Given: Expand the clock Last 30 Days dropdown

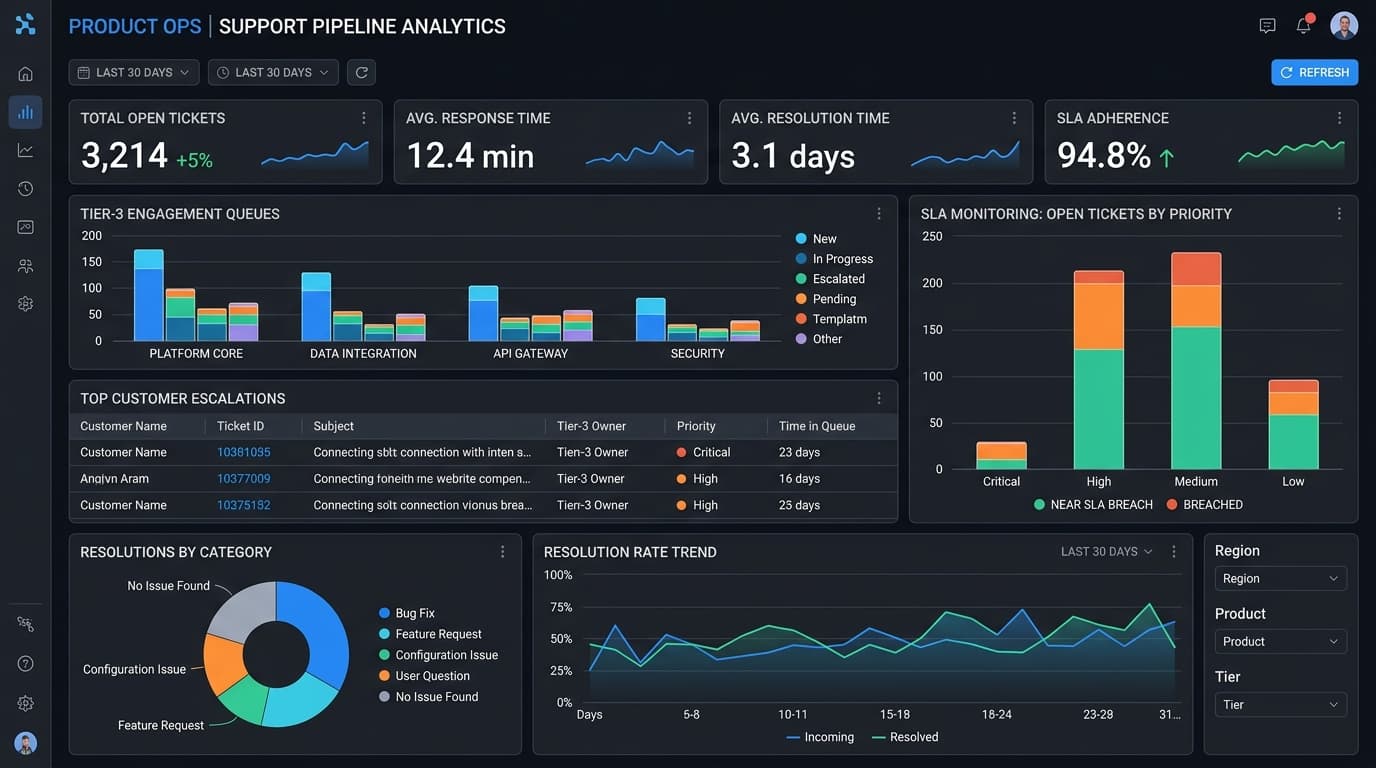Looking at the screenshot, I should (273, 72).
